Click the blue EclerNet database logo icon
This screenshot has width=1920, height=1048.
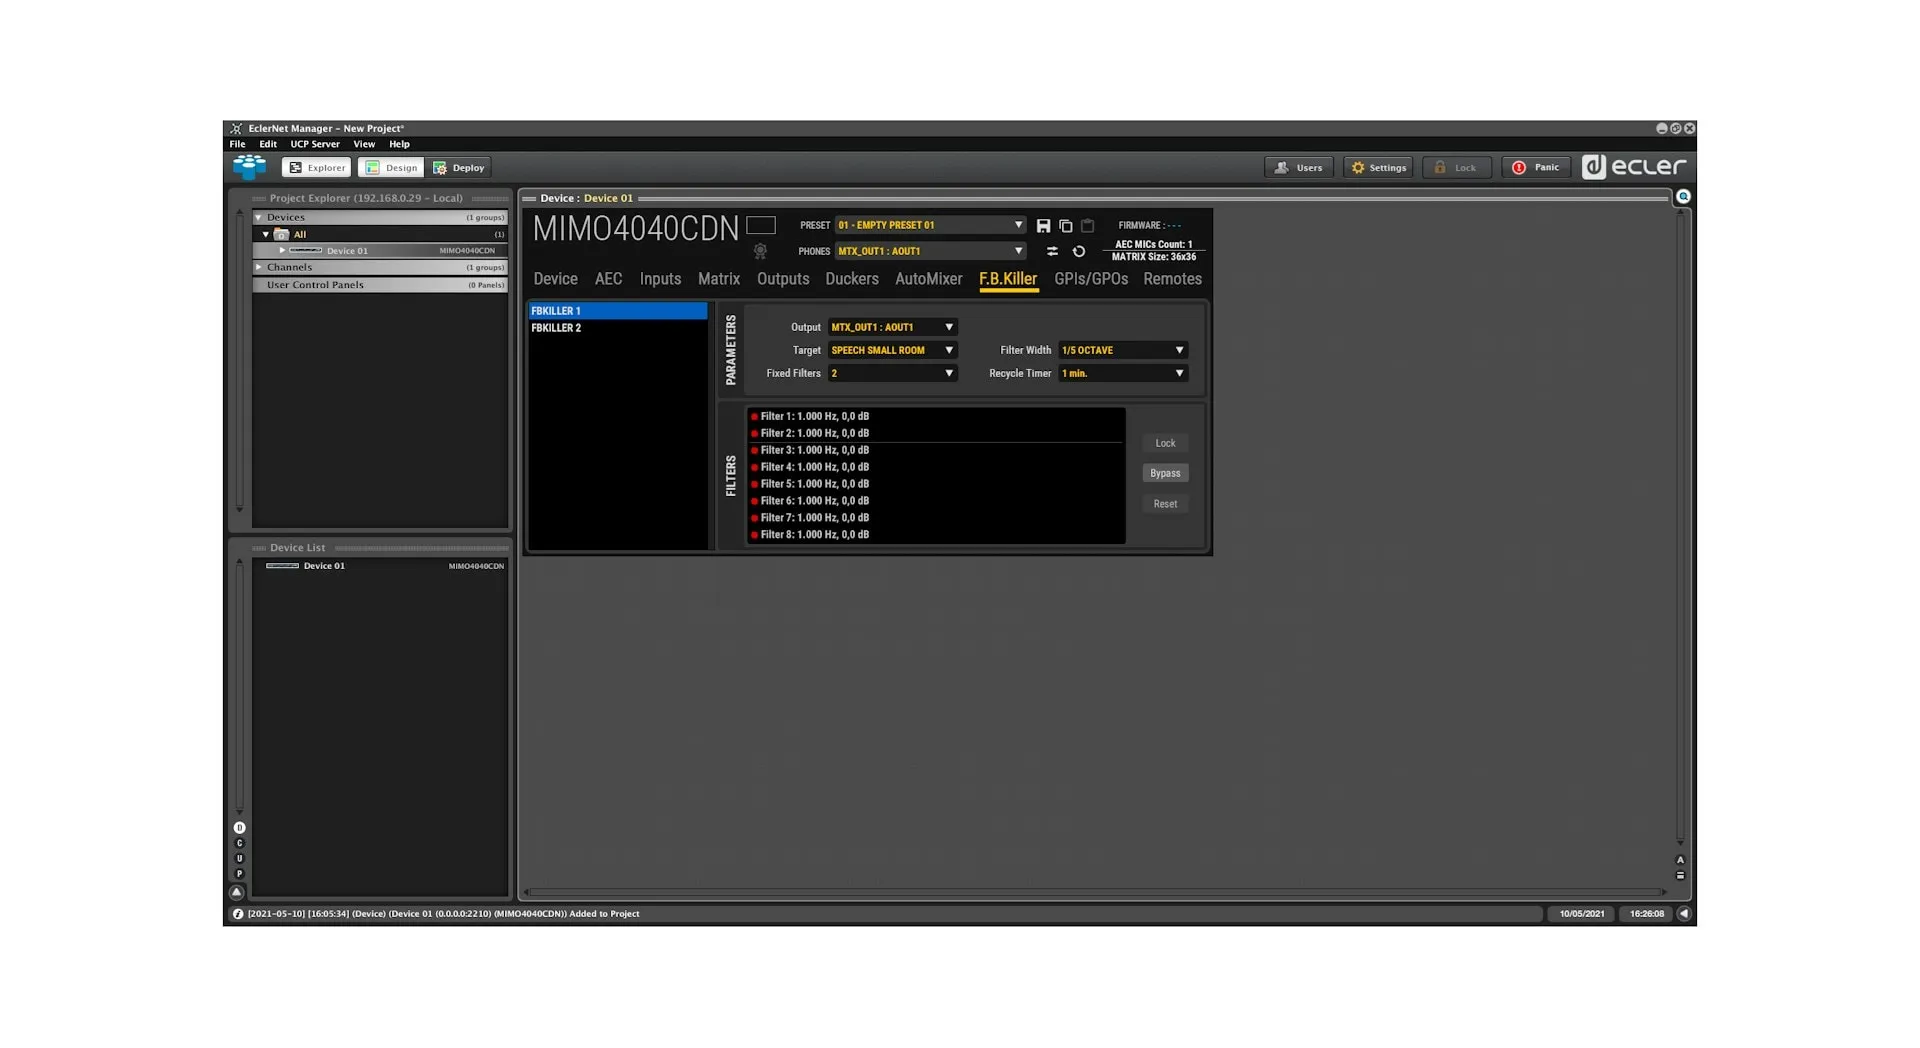[249, 167]
